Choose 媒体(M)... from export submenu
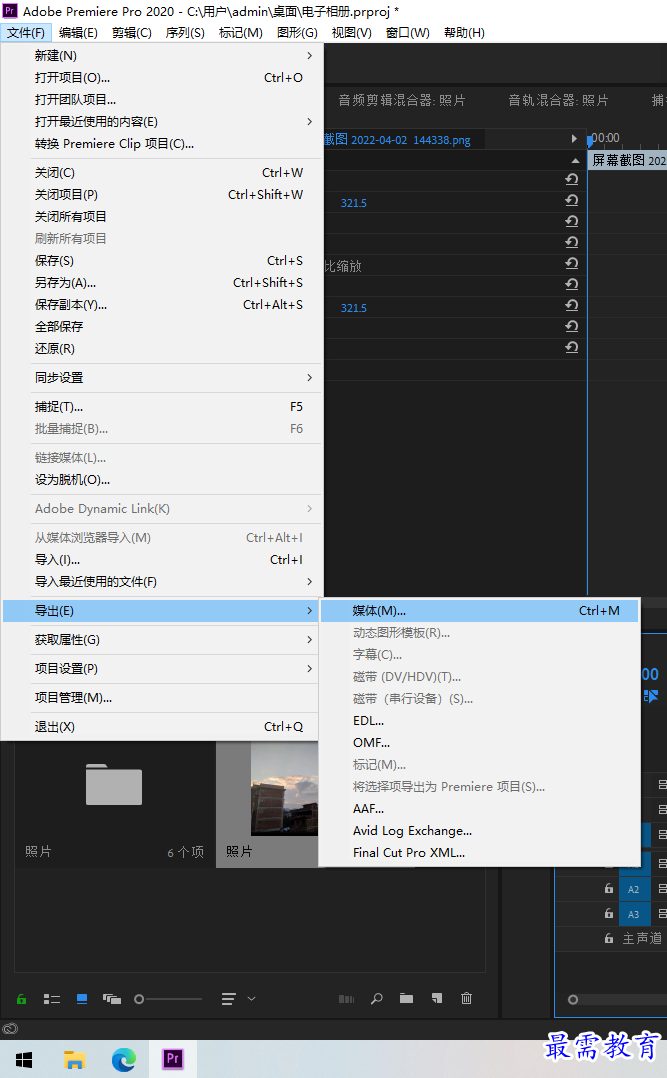The width and height of the screenshot is (667, 1078). pos(479,610)
